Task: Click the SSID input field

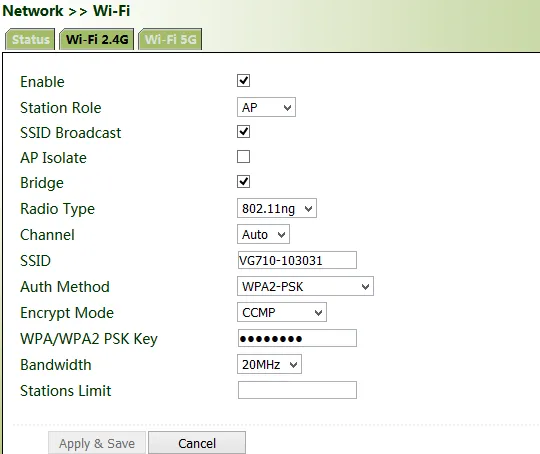Action: pos(297,260)
